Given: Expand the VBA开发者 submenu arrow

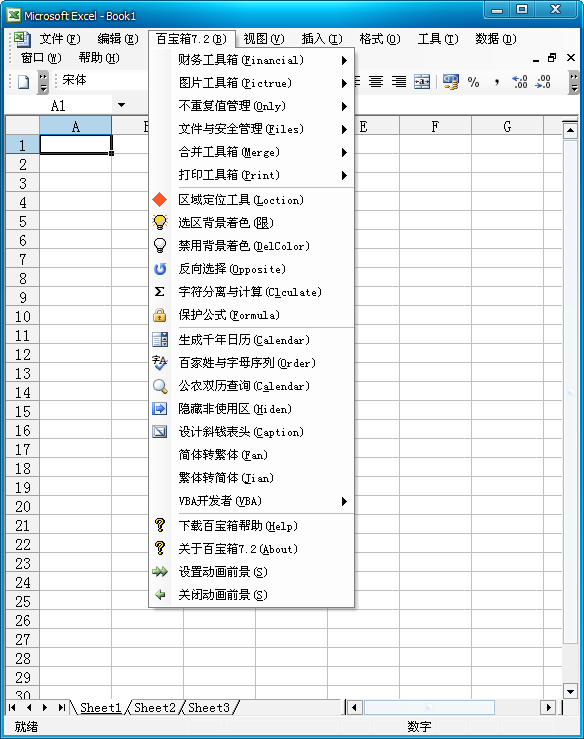Looking at the screenshot, I should click(344, 501).
